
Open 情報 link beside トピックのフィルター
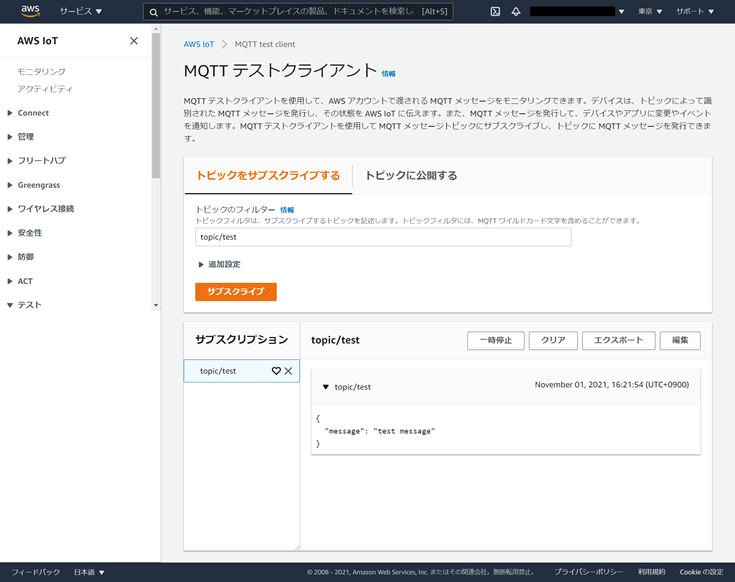coord(287,210)
